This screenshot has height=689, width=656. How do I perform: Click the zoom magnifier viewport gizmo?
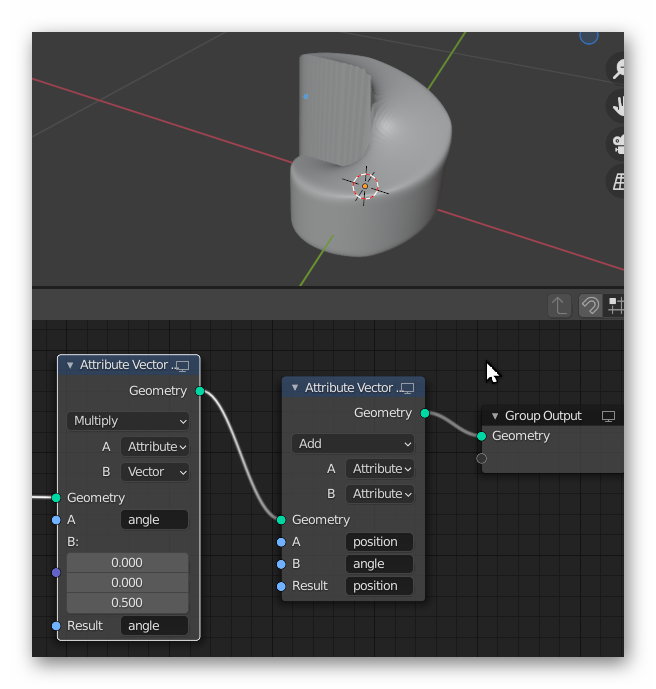tap(616, 69)
